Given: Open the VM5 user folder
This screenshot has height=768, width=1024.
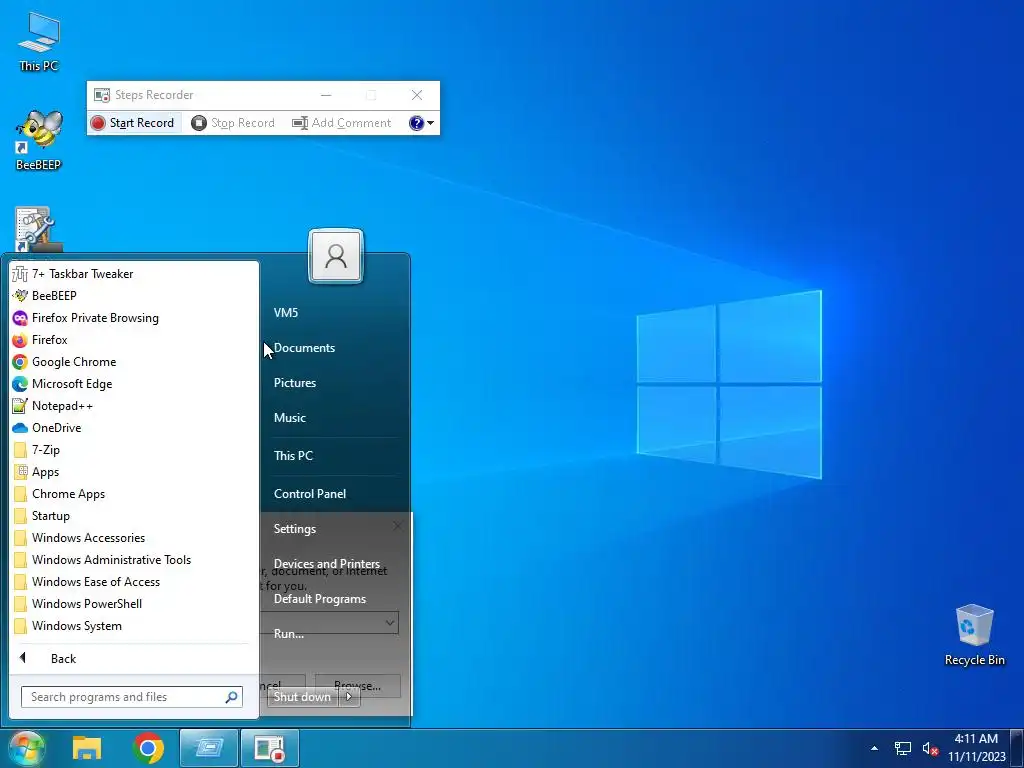Looking at the screenshot, I should 286,313.
